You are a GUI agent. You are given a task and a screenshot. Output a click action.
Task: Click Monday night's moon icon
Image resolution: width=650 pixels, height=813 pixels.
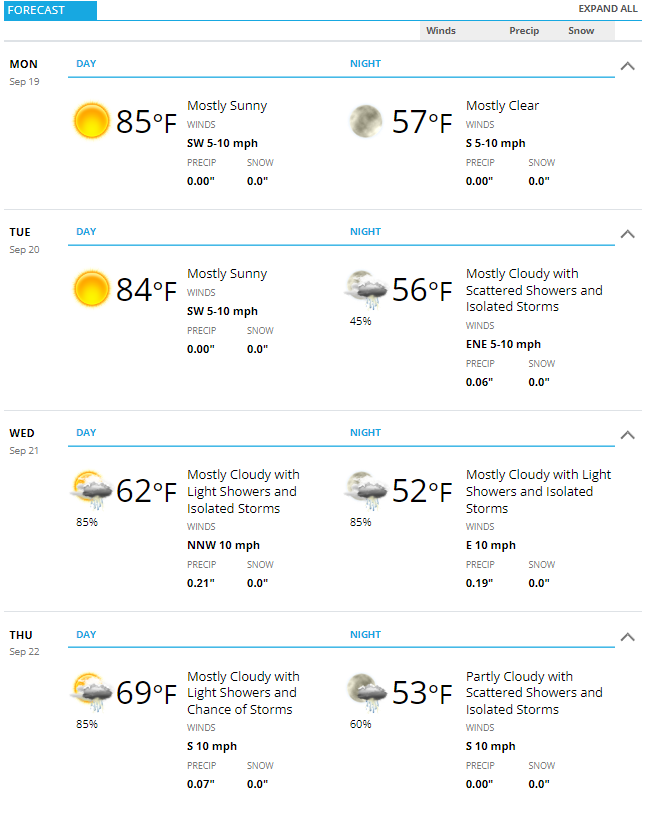[x=365, y=121]
